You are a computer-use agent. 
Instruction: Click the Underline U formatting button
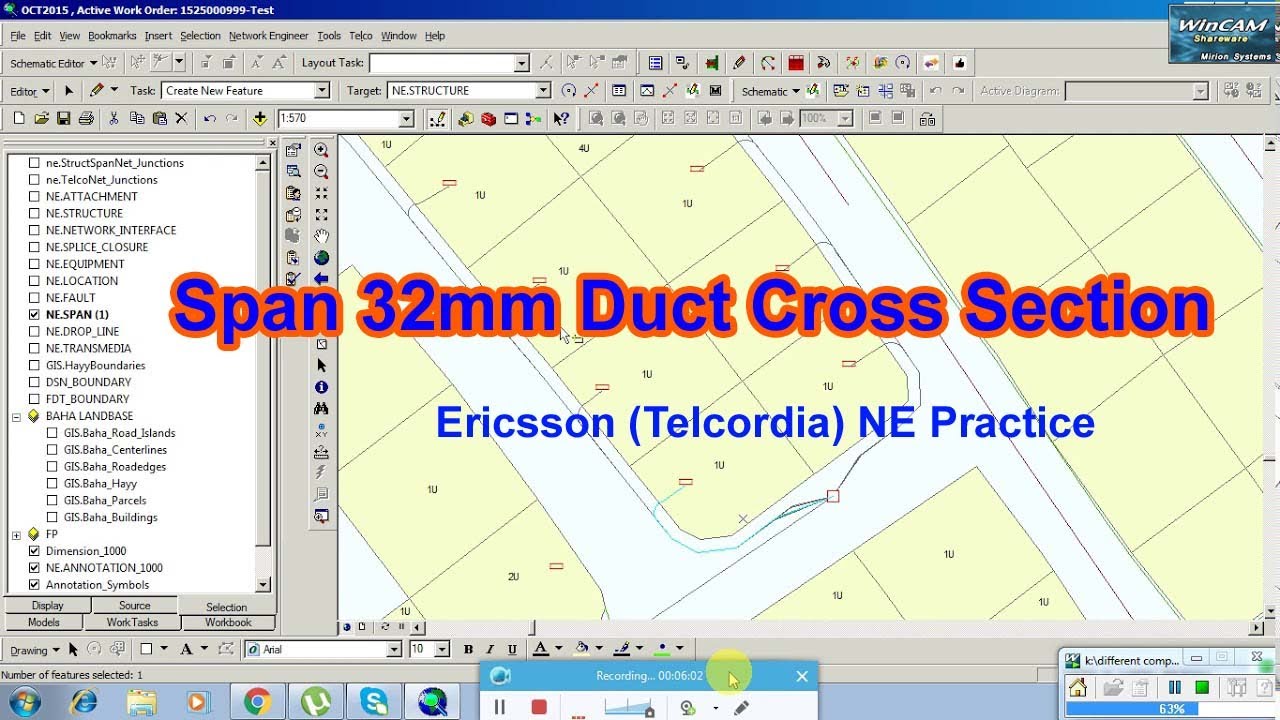coord(512,649)
